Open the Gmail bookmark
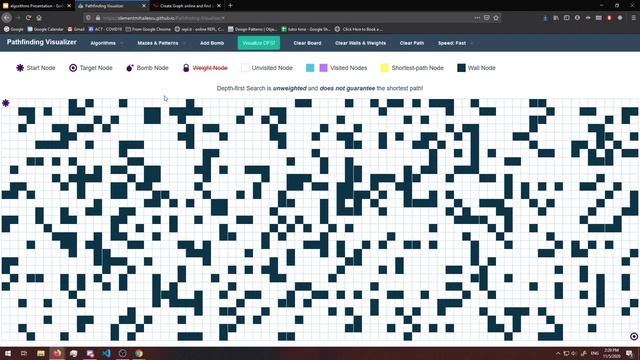 (76, 29)
